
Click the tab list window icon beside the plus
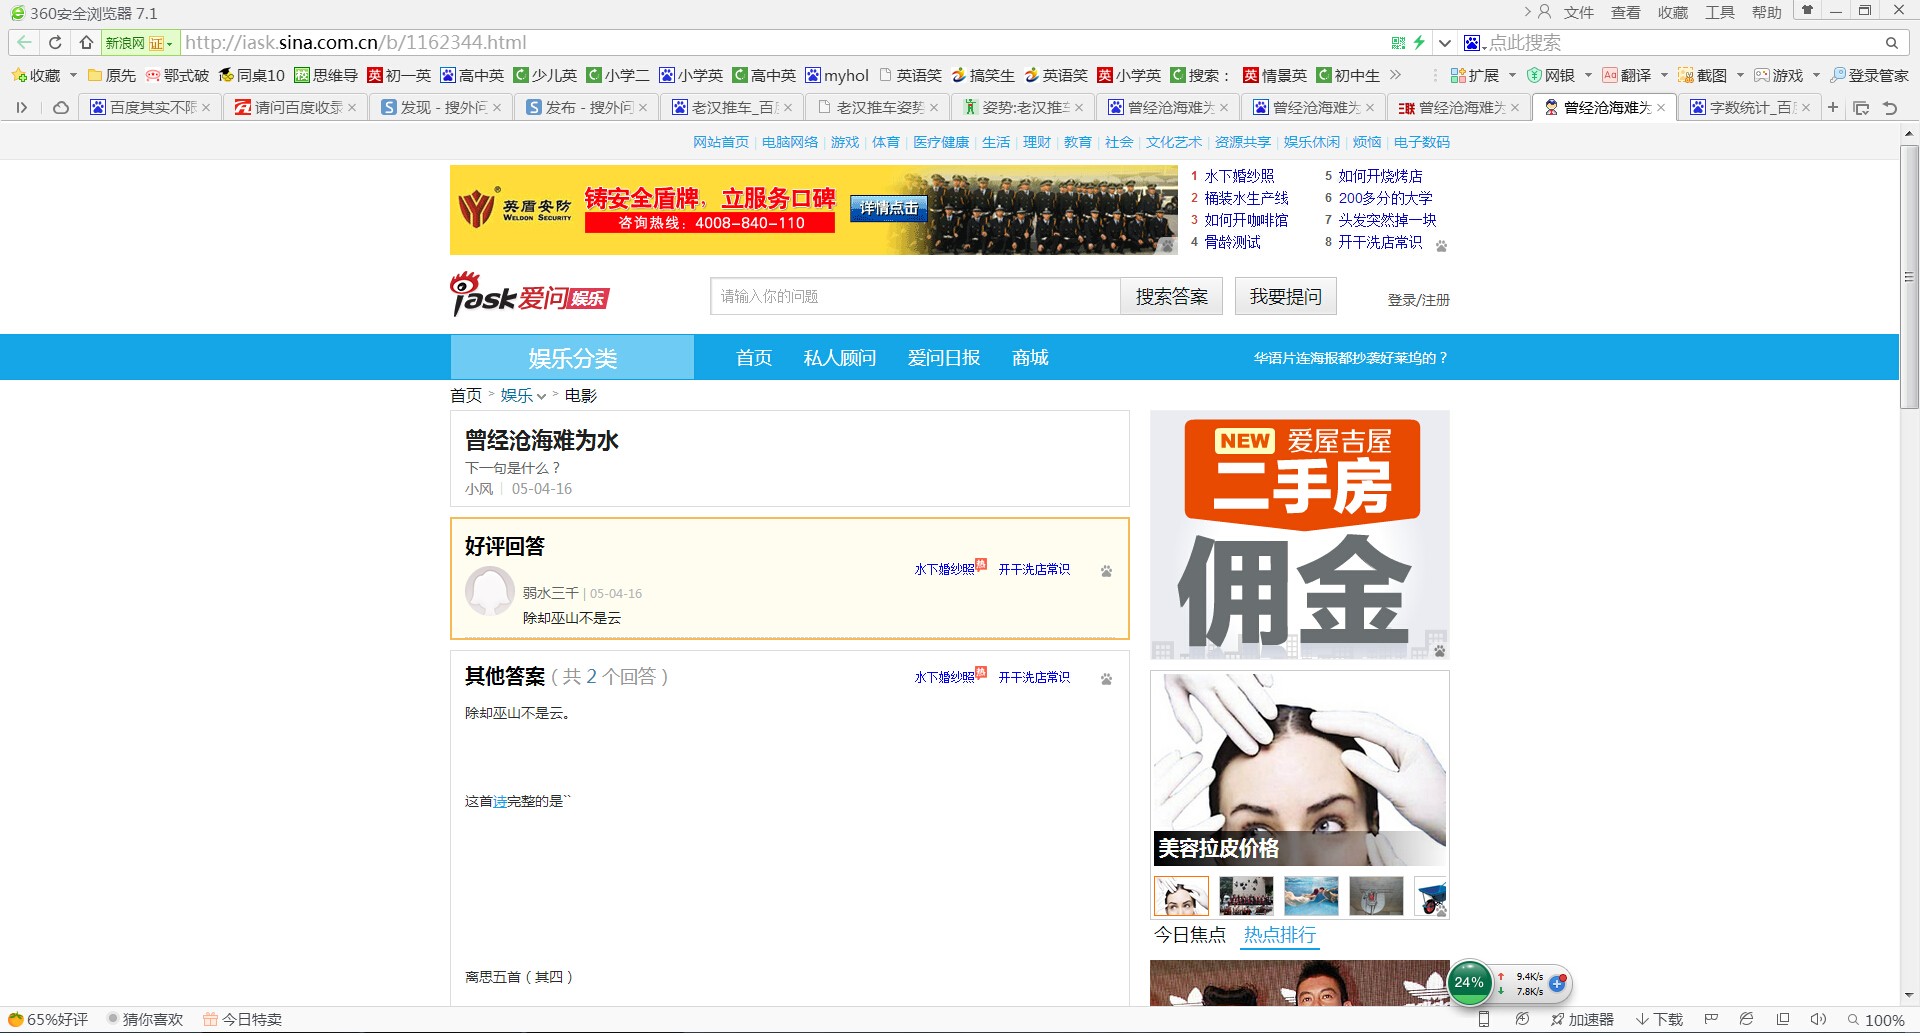[1861, 107]
